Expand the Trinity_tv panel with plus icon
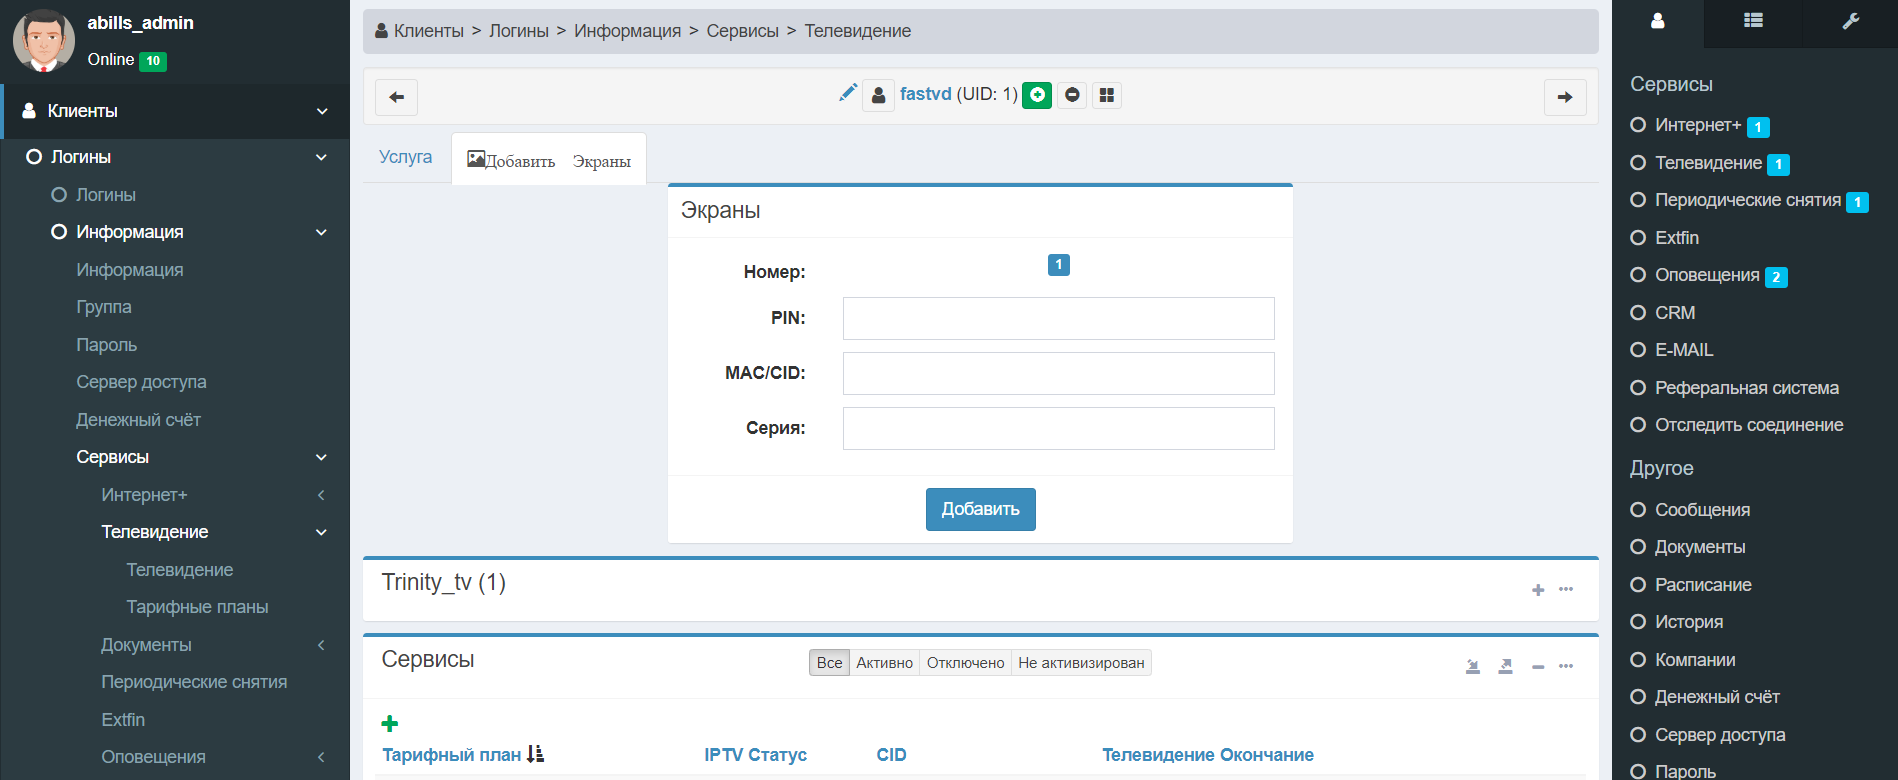This screenshot has height=780, width=1898. point(1538,590)
